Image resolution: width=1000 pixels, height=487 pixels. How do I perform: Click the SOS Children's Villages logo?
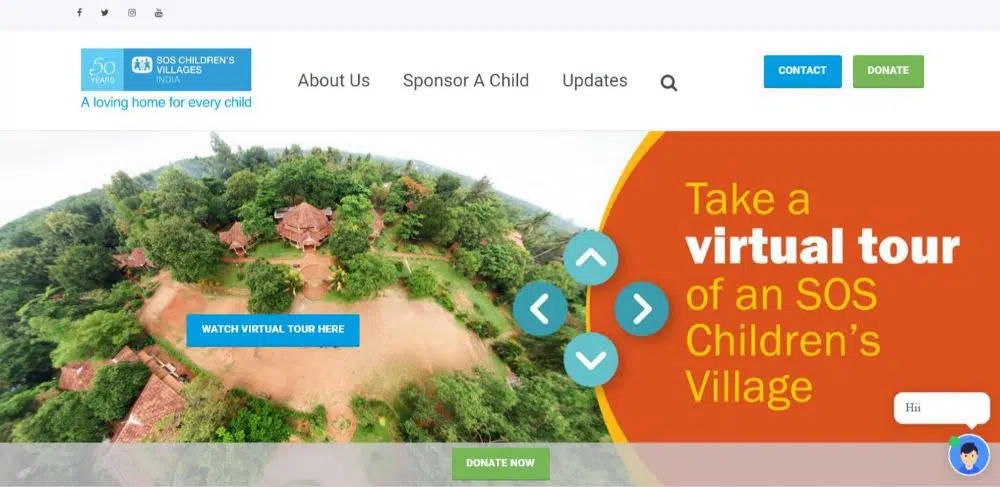tap(166, 69)
